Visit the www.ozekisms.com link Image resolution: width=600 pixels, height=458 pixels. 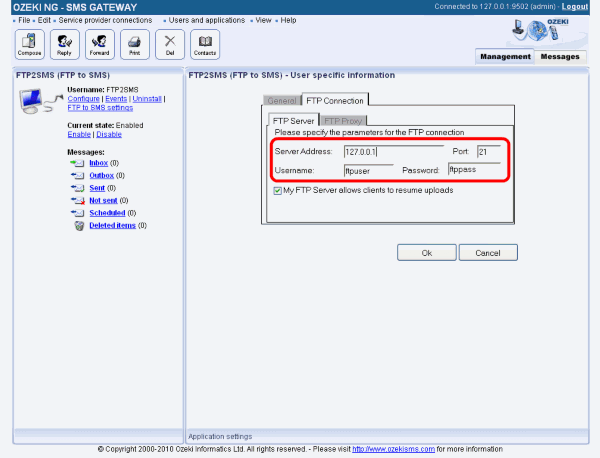point(393,449)
